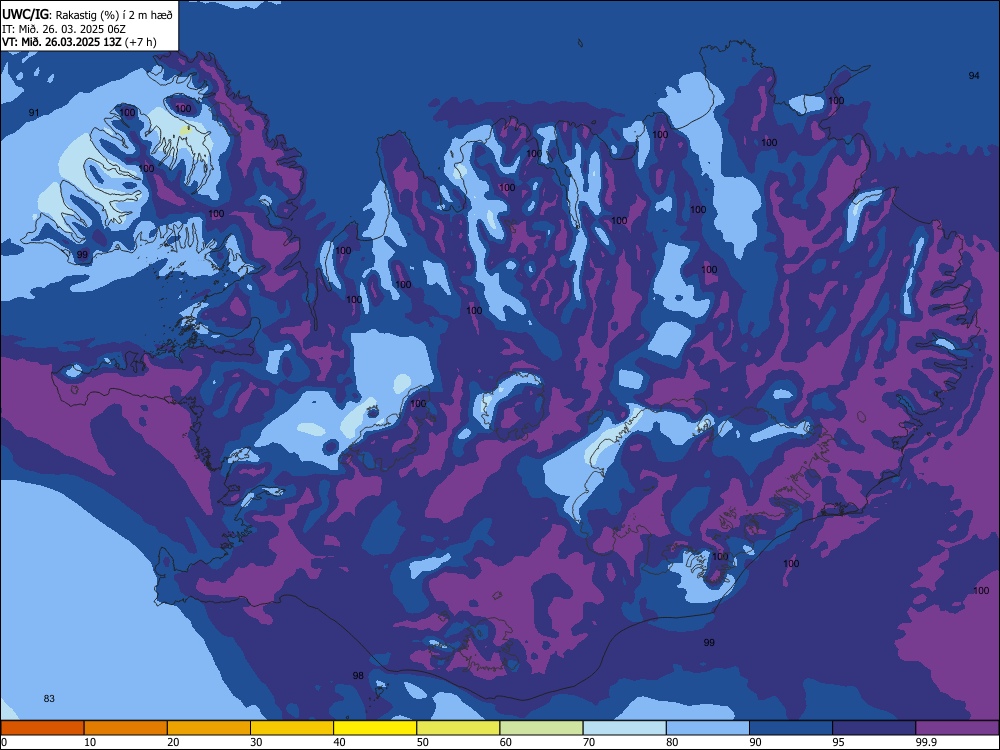Click the '91' humidity value on the map

pos(34,113)
